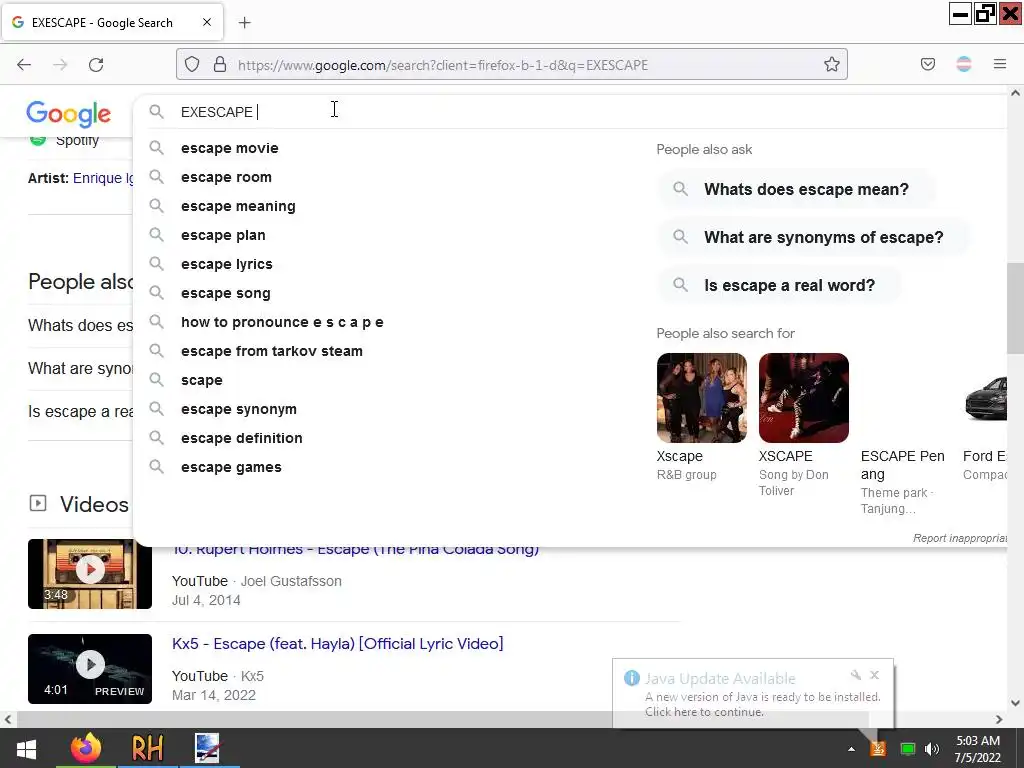This screenshot has height=768, width=1024.
Task: Click the browser back arrow
Action: (x=24, y=65)
